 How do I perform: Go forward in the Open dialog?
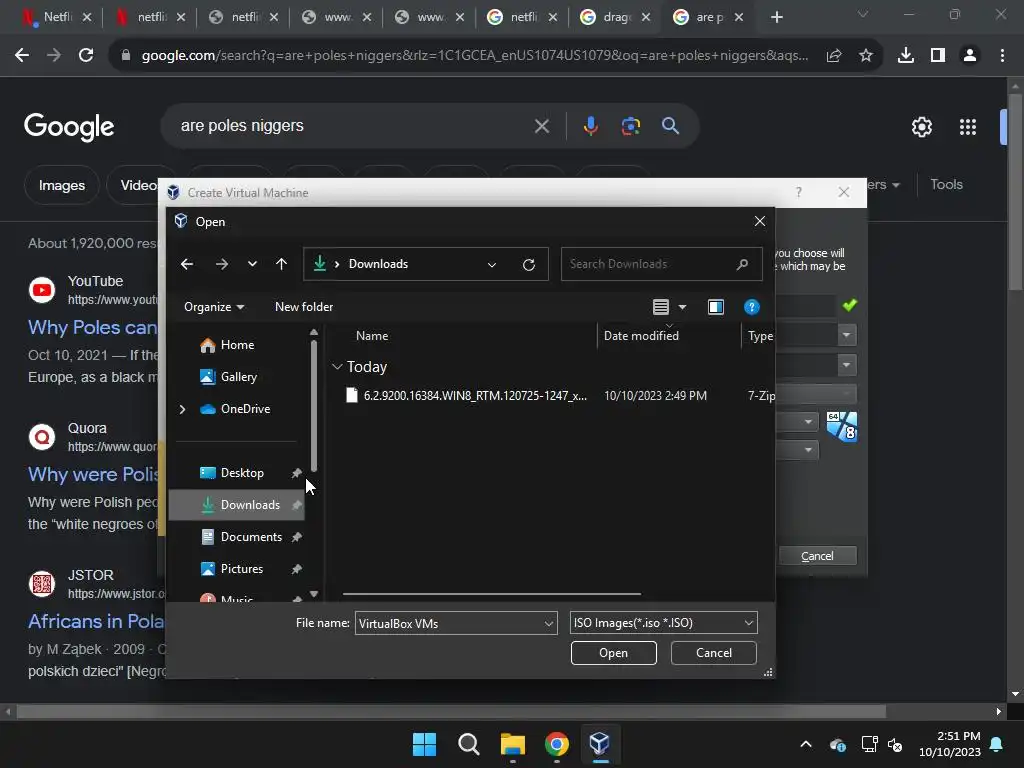coord(221,264)
